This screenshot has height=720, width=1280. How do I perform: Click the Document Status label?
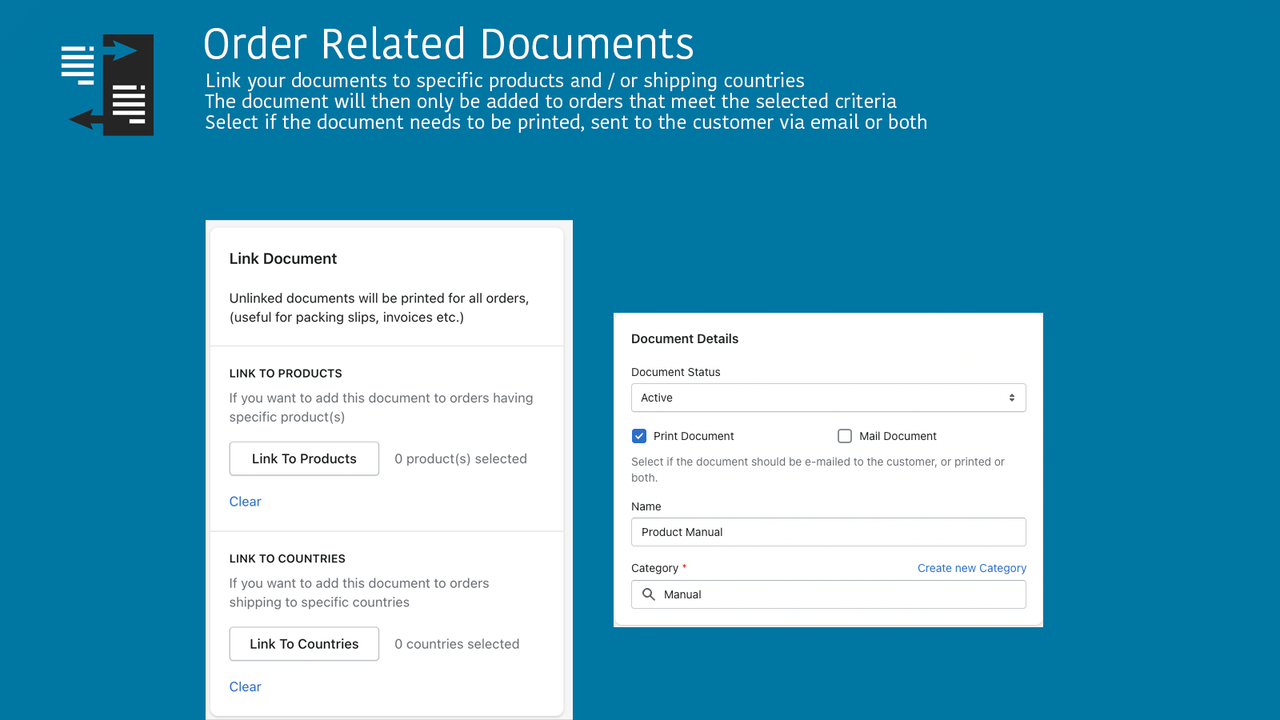676,372
